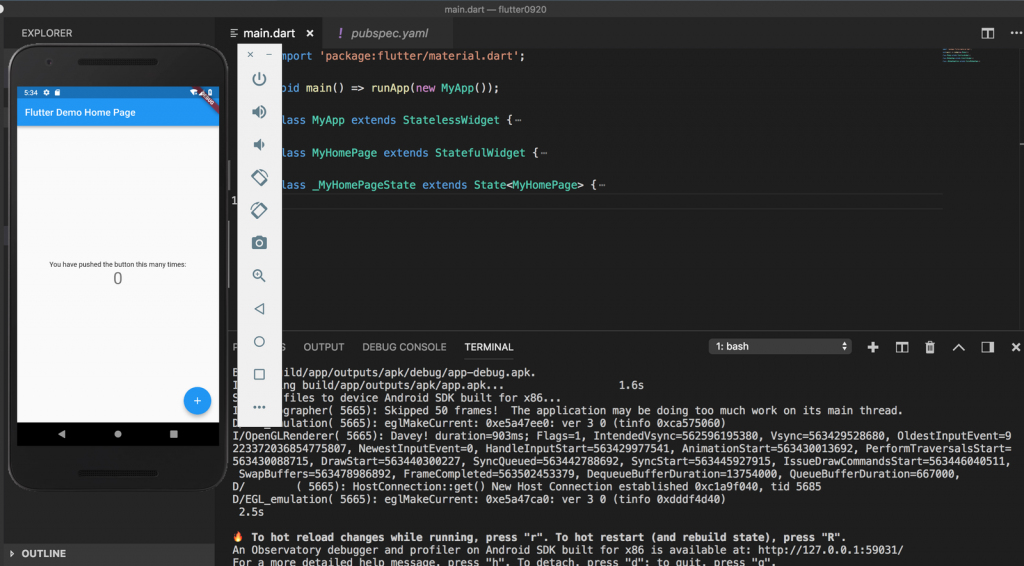The image size is (1024, 566).
Task: Click emulator toolbar back triangle icon
Action: [259, 309]
